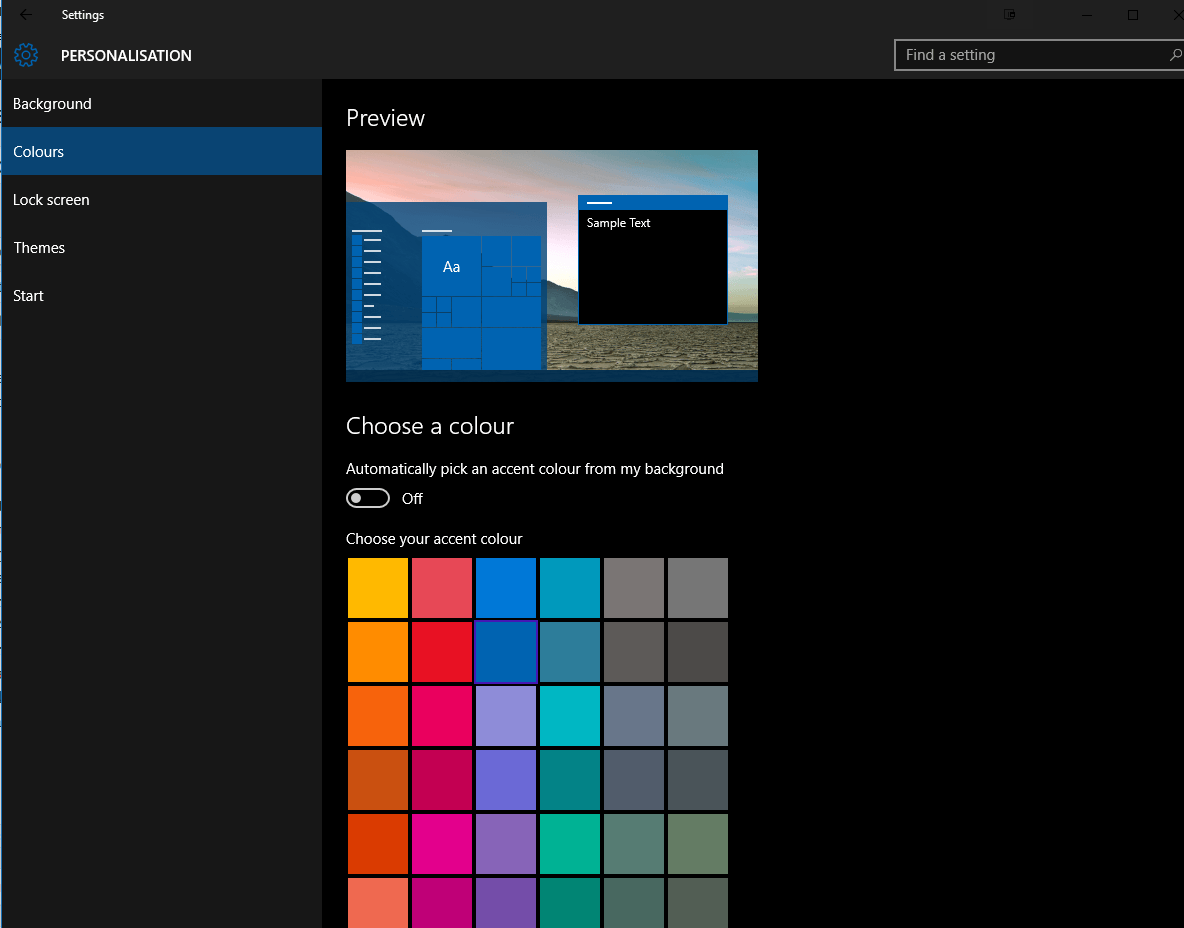Pick the dark magenta swatch in bottom row
Viewport: 1184px width, 928px height.
tap(442, 903)
